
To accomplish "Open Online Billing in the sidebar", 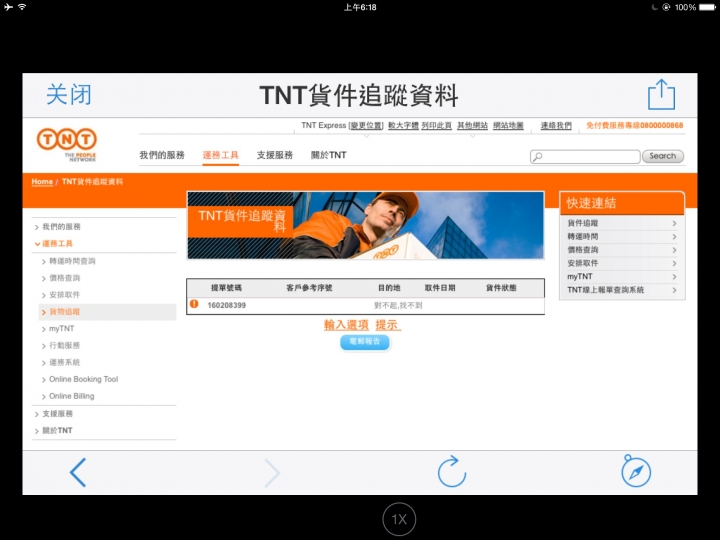I will pyautogui.click(x=71, y=396).
